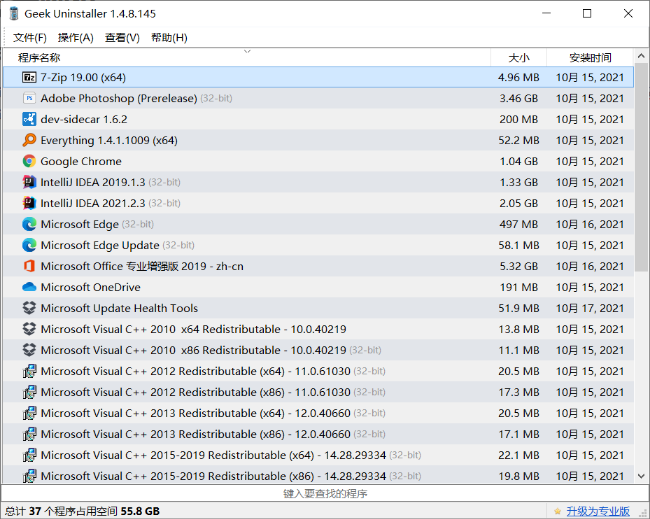This screenshot has width=650, height=519.
Task: Select the "Google Chrome" row name
Action: click(x=81, y=161)
